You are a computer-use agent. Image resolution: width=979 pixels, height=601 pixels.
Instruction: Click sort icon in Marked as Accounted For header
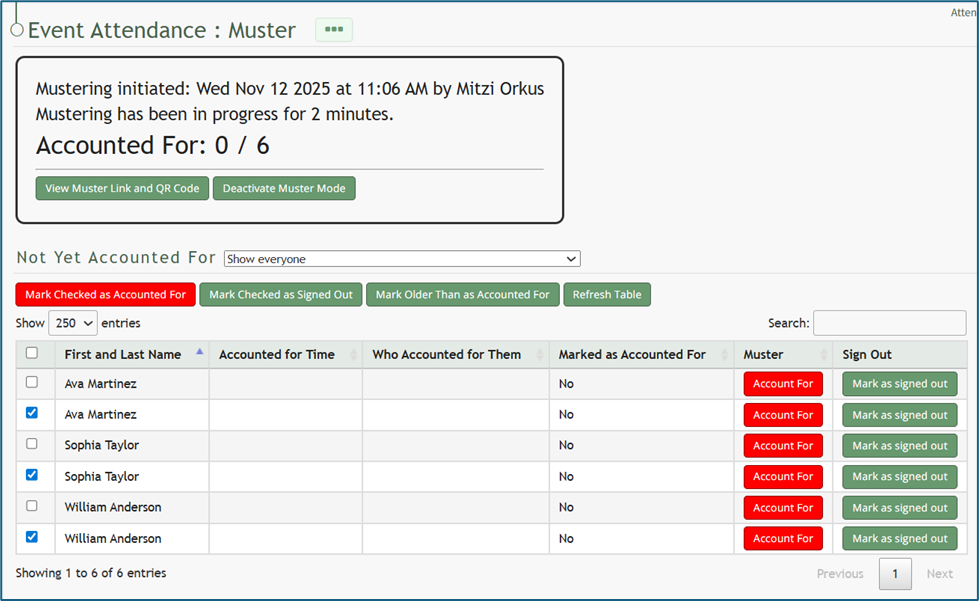724,354
